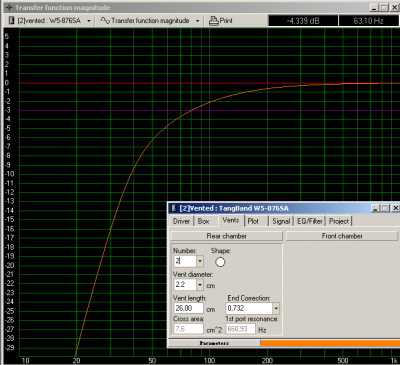
Task: Click the Front chamber button
Action: tap(342, 236)
